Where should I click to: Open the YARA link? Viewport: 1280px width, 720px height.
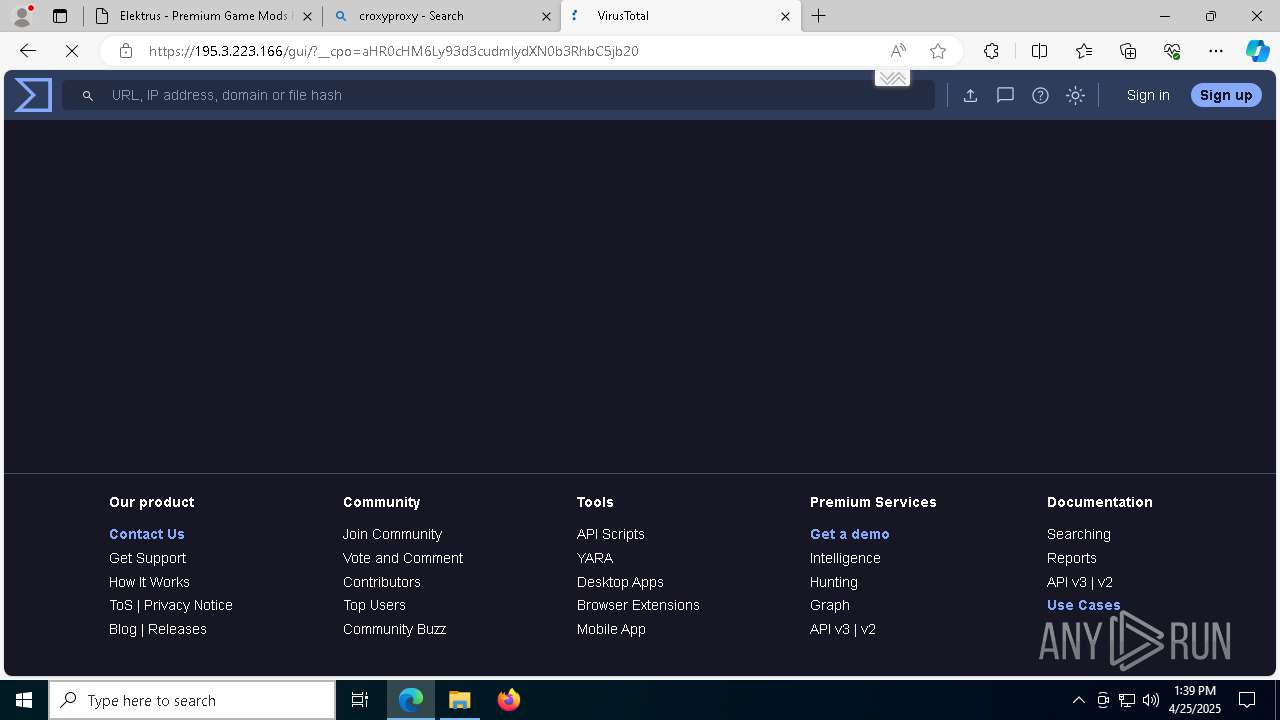595,558
